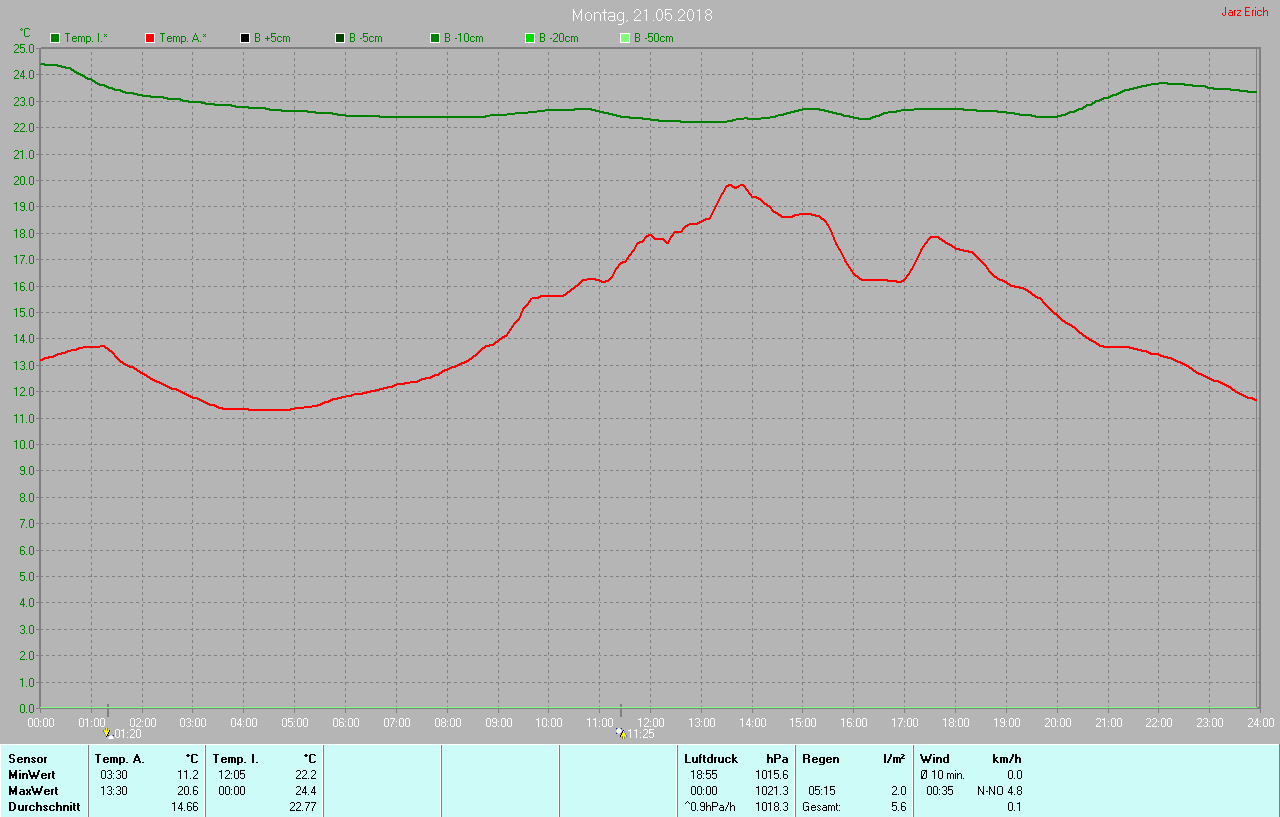The width and height of the screenshot is (1280, 817).
Task: Click the 06:00 x-axis tick label
Action: click(x=346, y=722)
